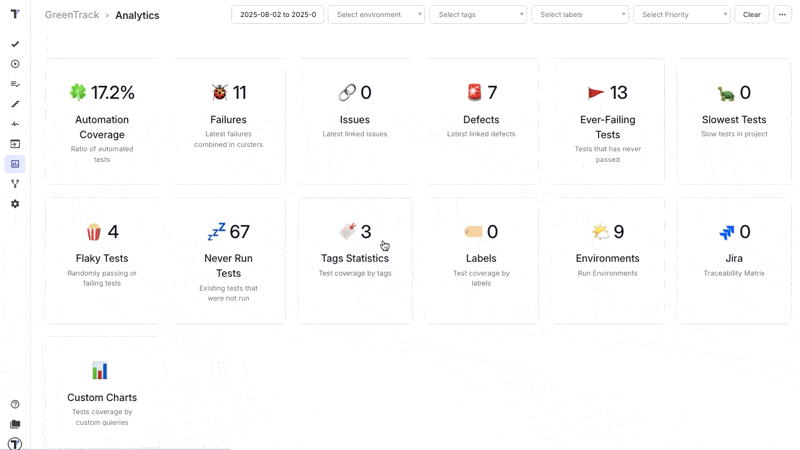Screen dimensions: 800x450
Task: Open the Settings gear icon in sidebar
Action: (15, 204)
